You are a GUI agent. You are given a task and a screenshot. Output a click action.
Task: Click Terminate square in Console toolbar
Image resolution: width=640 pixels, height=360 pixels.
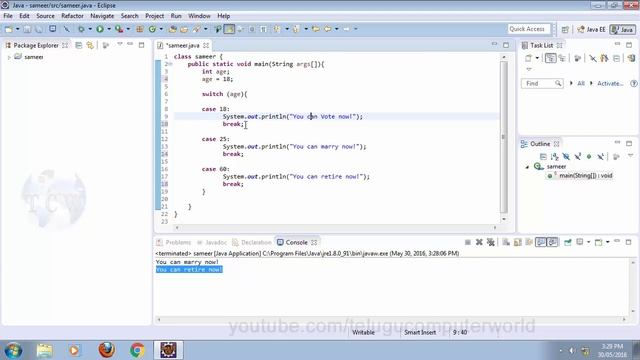[x=468, y=242]
